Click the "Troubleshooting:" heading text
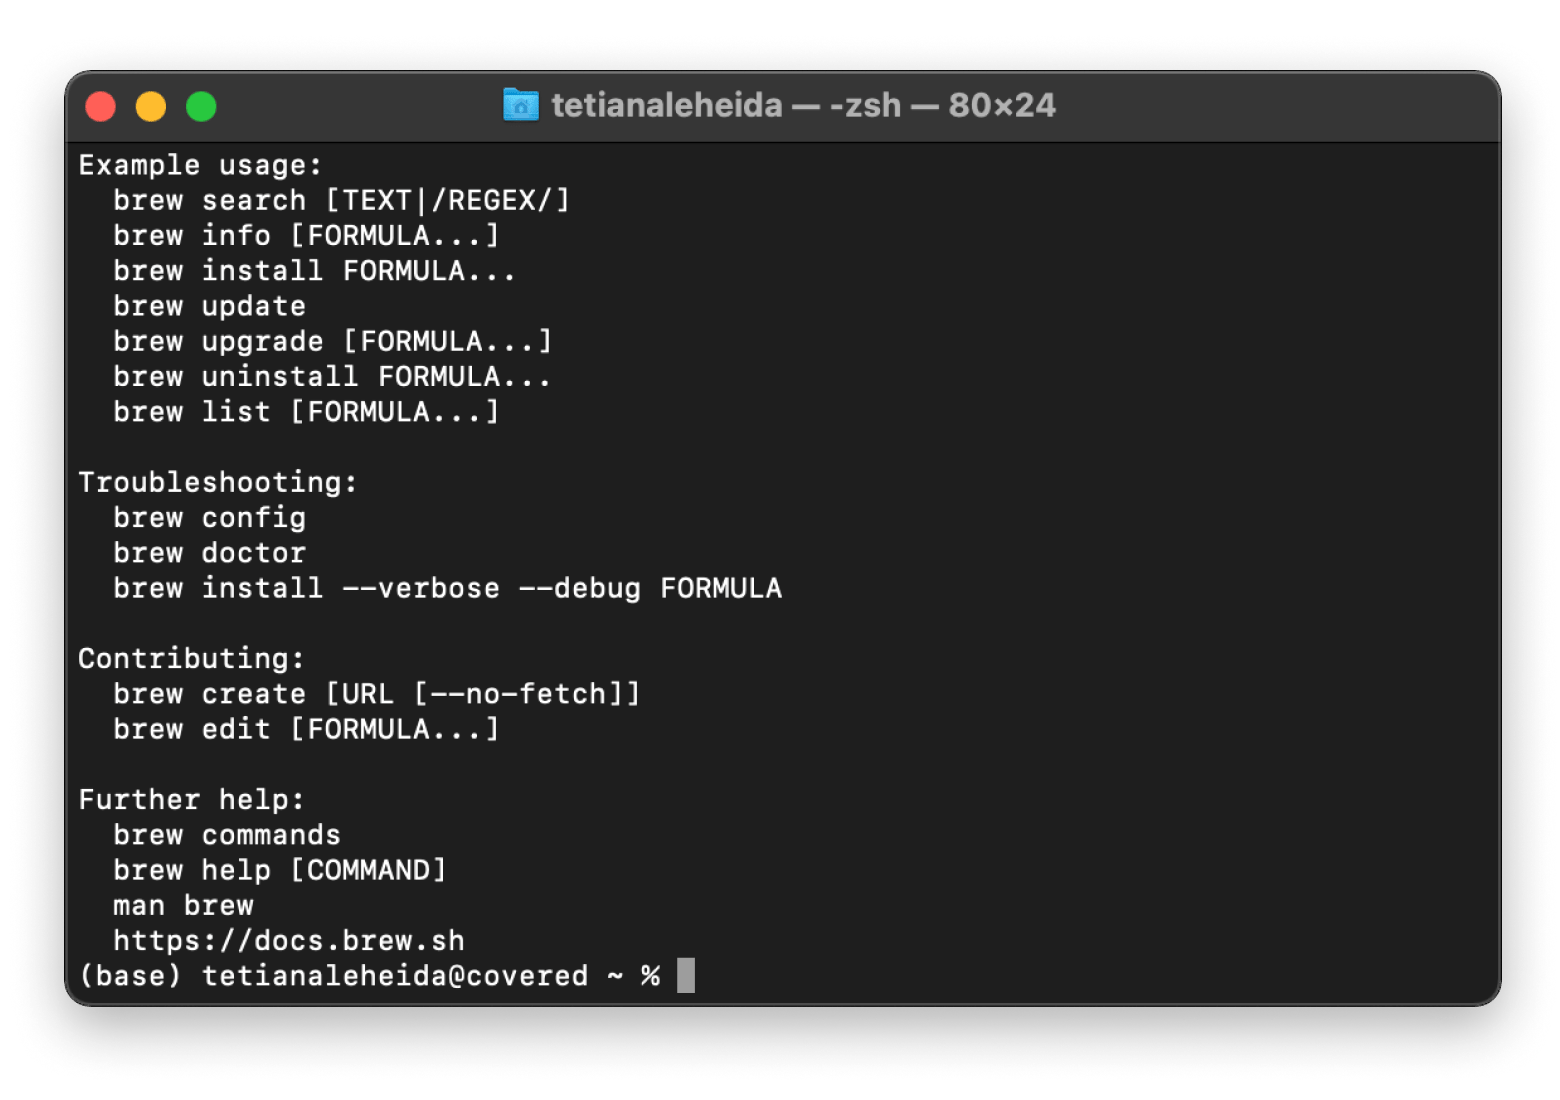Image resolution: width=1560 pixels, height=1100 pixels. [x=217, y=482]
